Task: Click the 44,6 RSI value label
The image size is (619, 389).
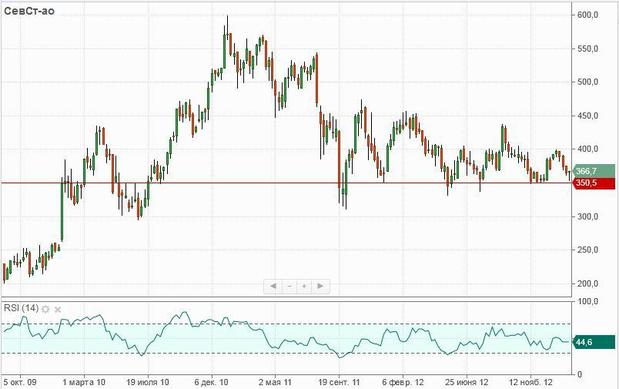Action: tap(594, 342)
